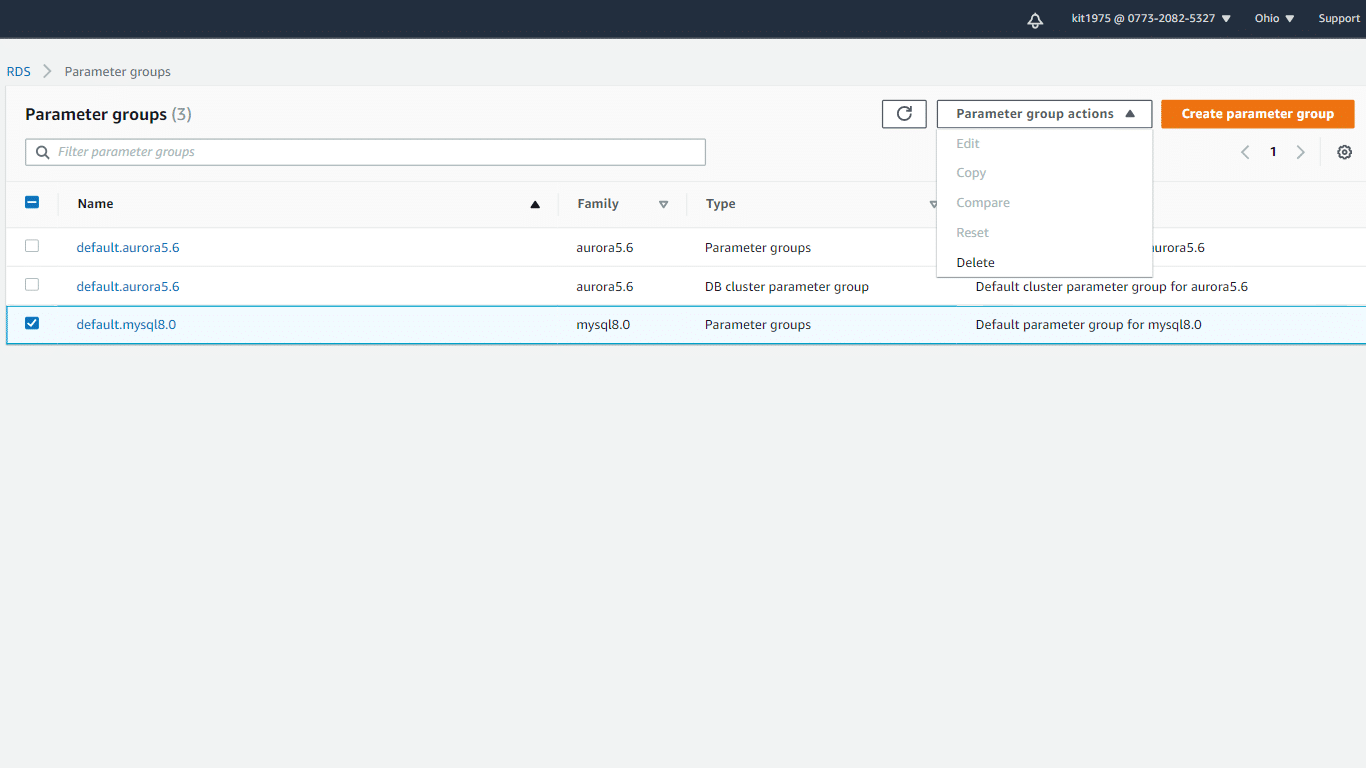Screen dimensions: 1366x768
Task: Click the sort arrow on the Name column
Action: [x=535, y=204]
